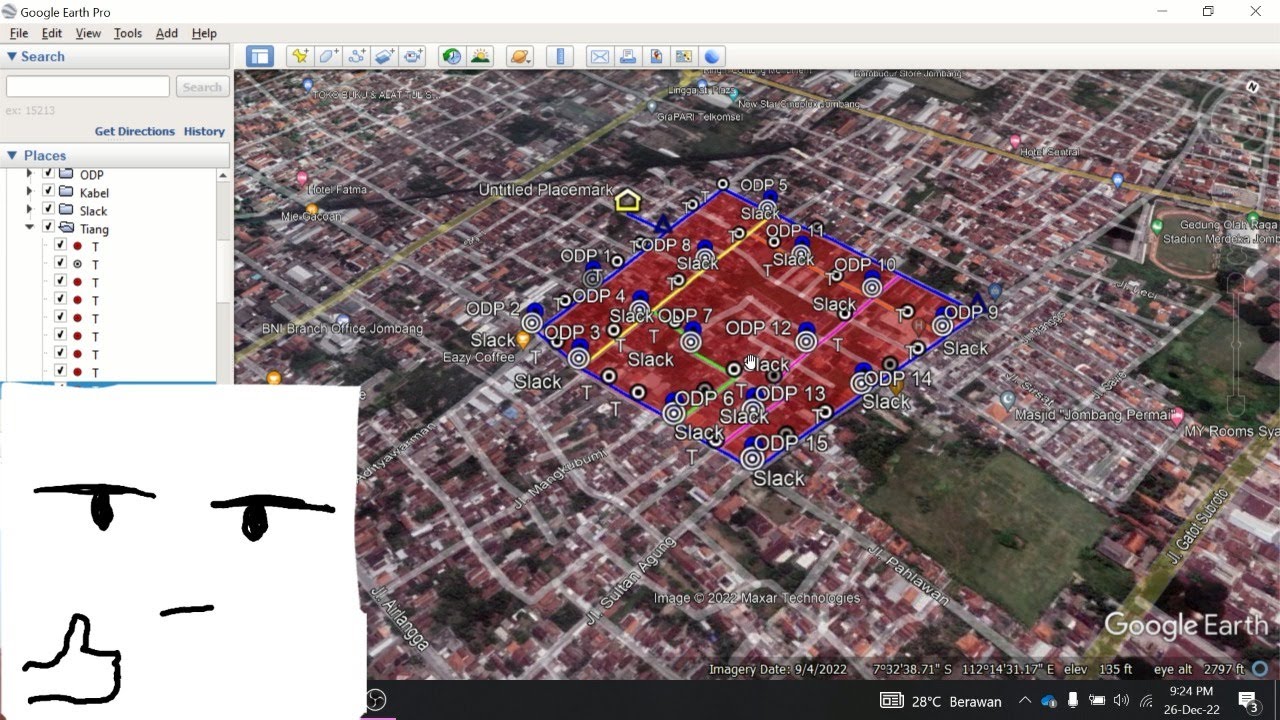The width and height of the screenshot is (1280, 720).
Task: Click the compass North button on the map
Action: pyautogui.click(x=1252, y=87)
